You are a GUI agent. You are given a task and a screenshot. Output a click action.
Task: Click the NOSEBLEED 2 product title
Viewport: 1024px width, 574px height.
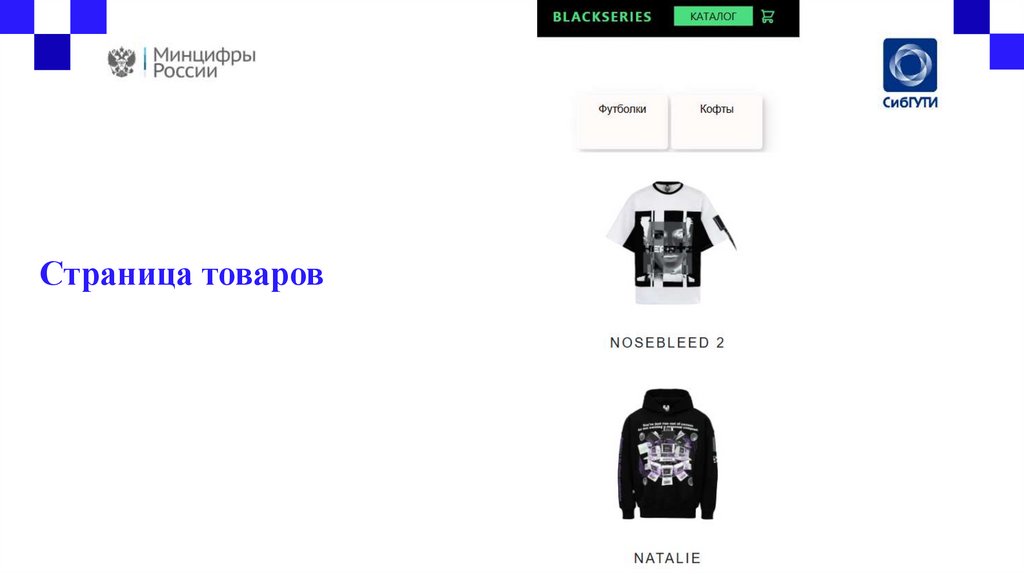click(x=667, y=343)
